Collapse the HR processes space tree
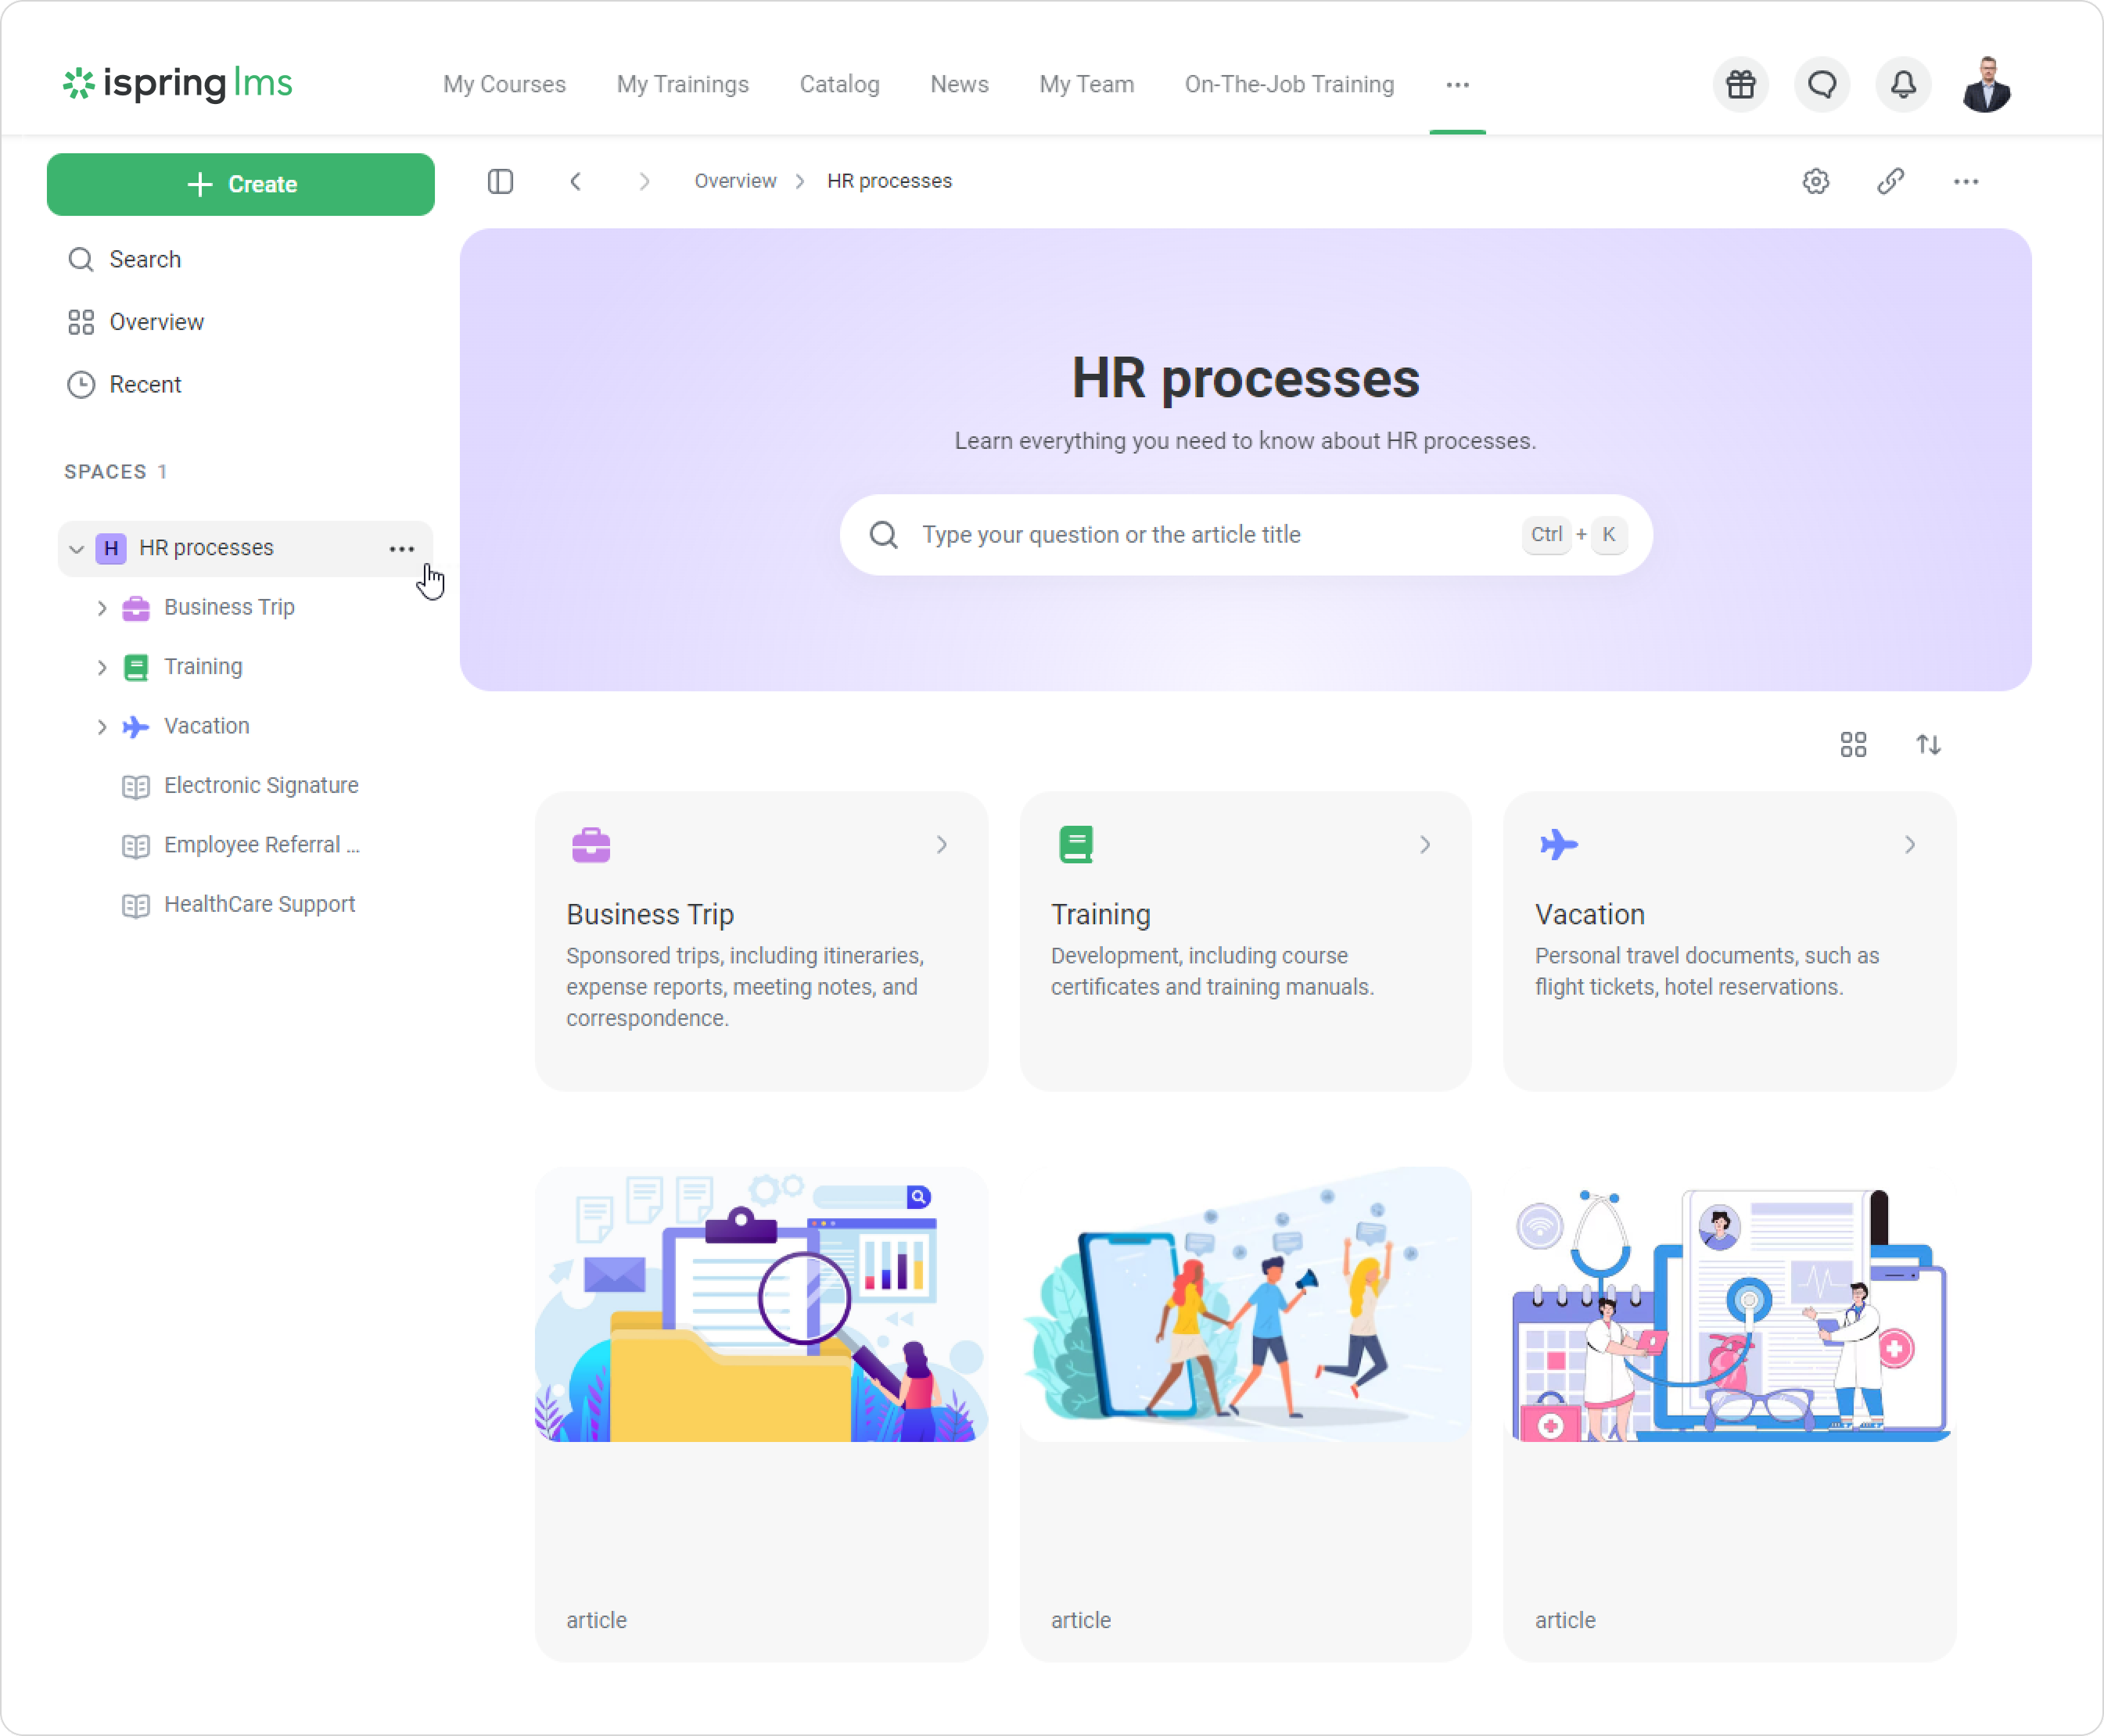 [76, 548]
